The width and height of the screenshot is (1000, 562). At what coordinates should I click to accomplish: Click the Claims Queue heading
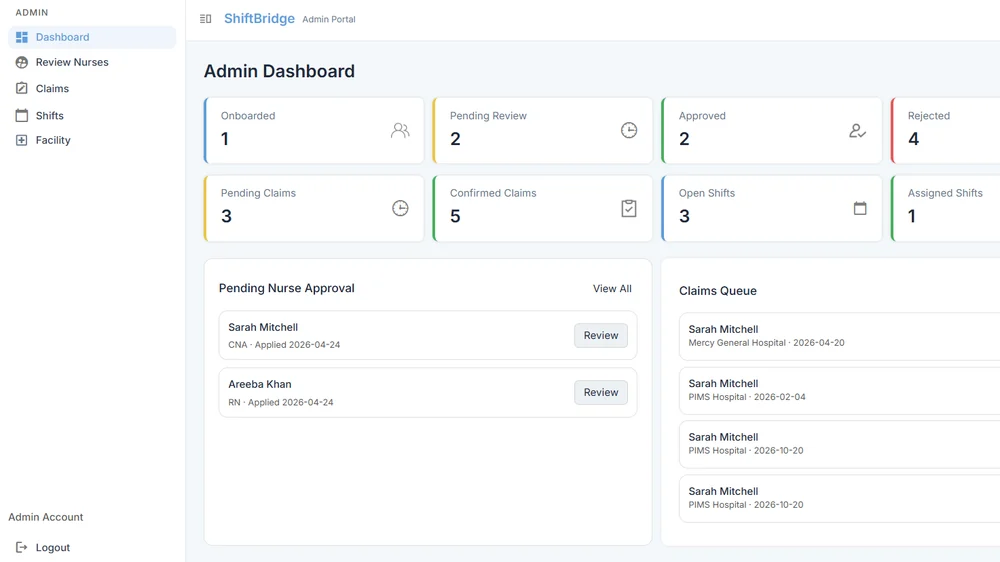717,291
